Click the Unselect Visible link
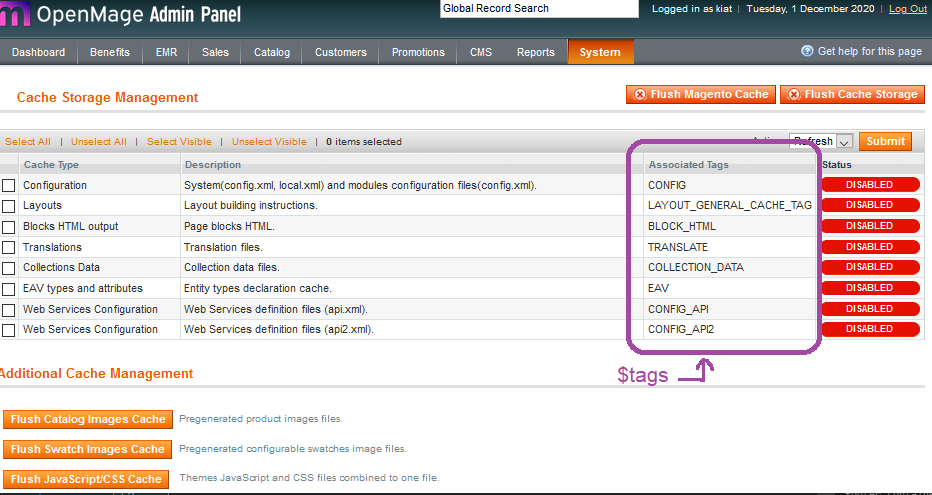This screenshot has width=932, height=495. point(270,142)
